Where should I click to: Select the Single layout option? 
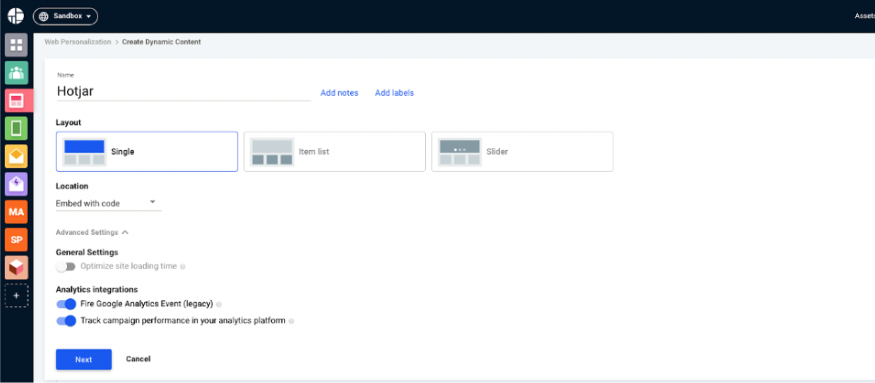(x=147, y=151)
